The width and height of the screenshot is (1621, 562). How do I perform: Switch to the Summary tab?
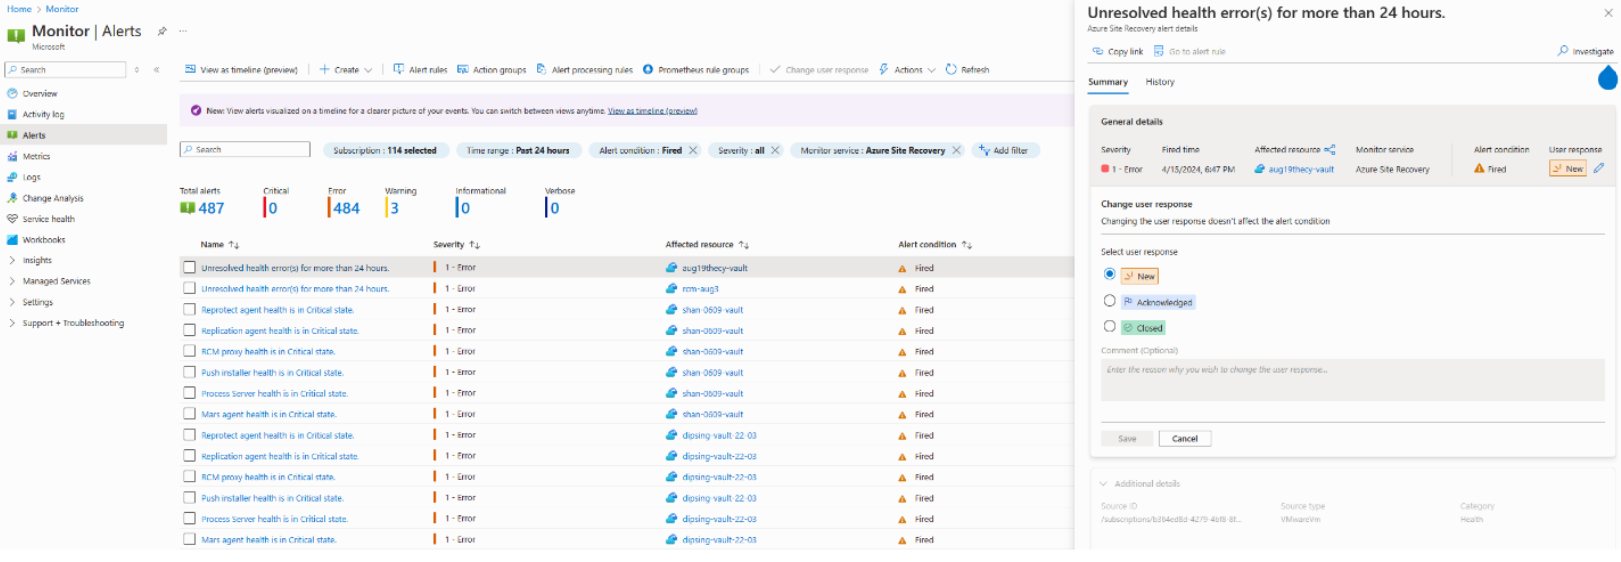[1108, 82]
